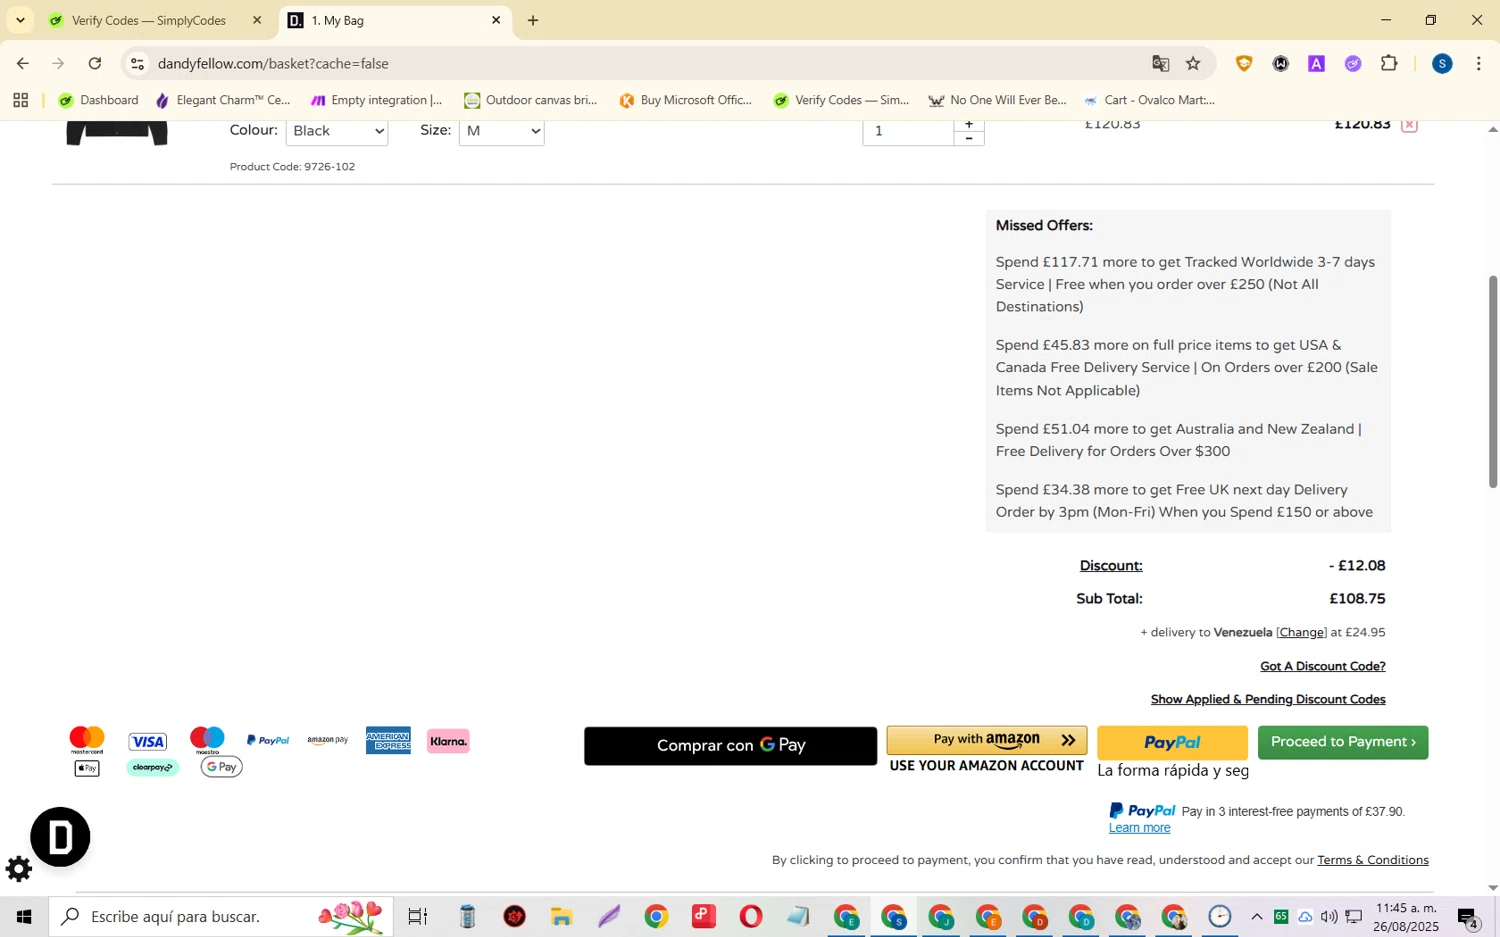
Task: Click the product thumbnail image
Action: [116, 133]
